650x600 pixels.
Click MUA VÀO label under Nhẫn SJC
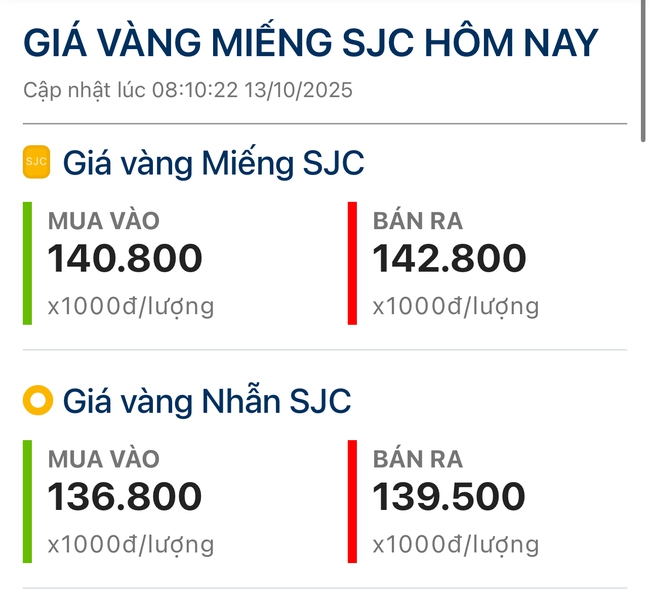[104, 459]
